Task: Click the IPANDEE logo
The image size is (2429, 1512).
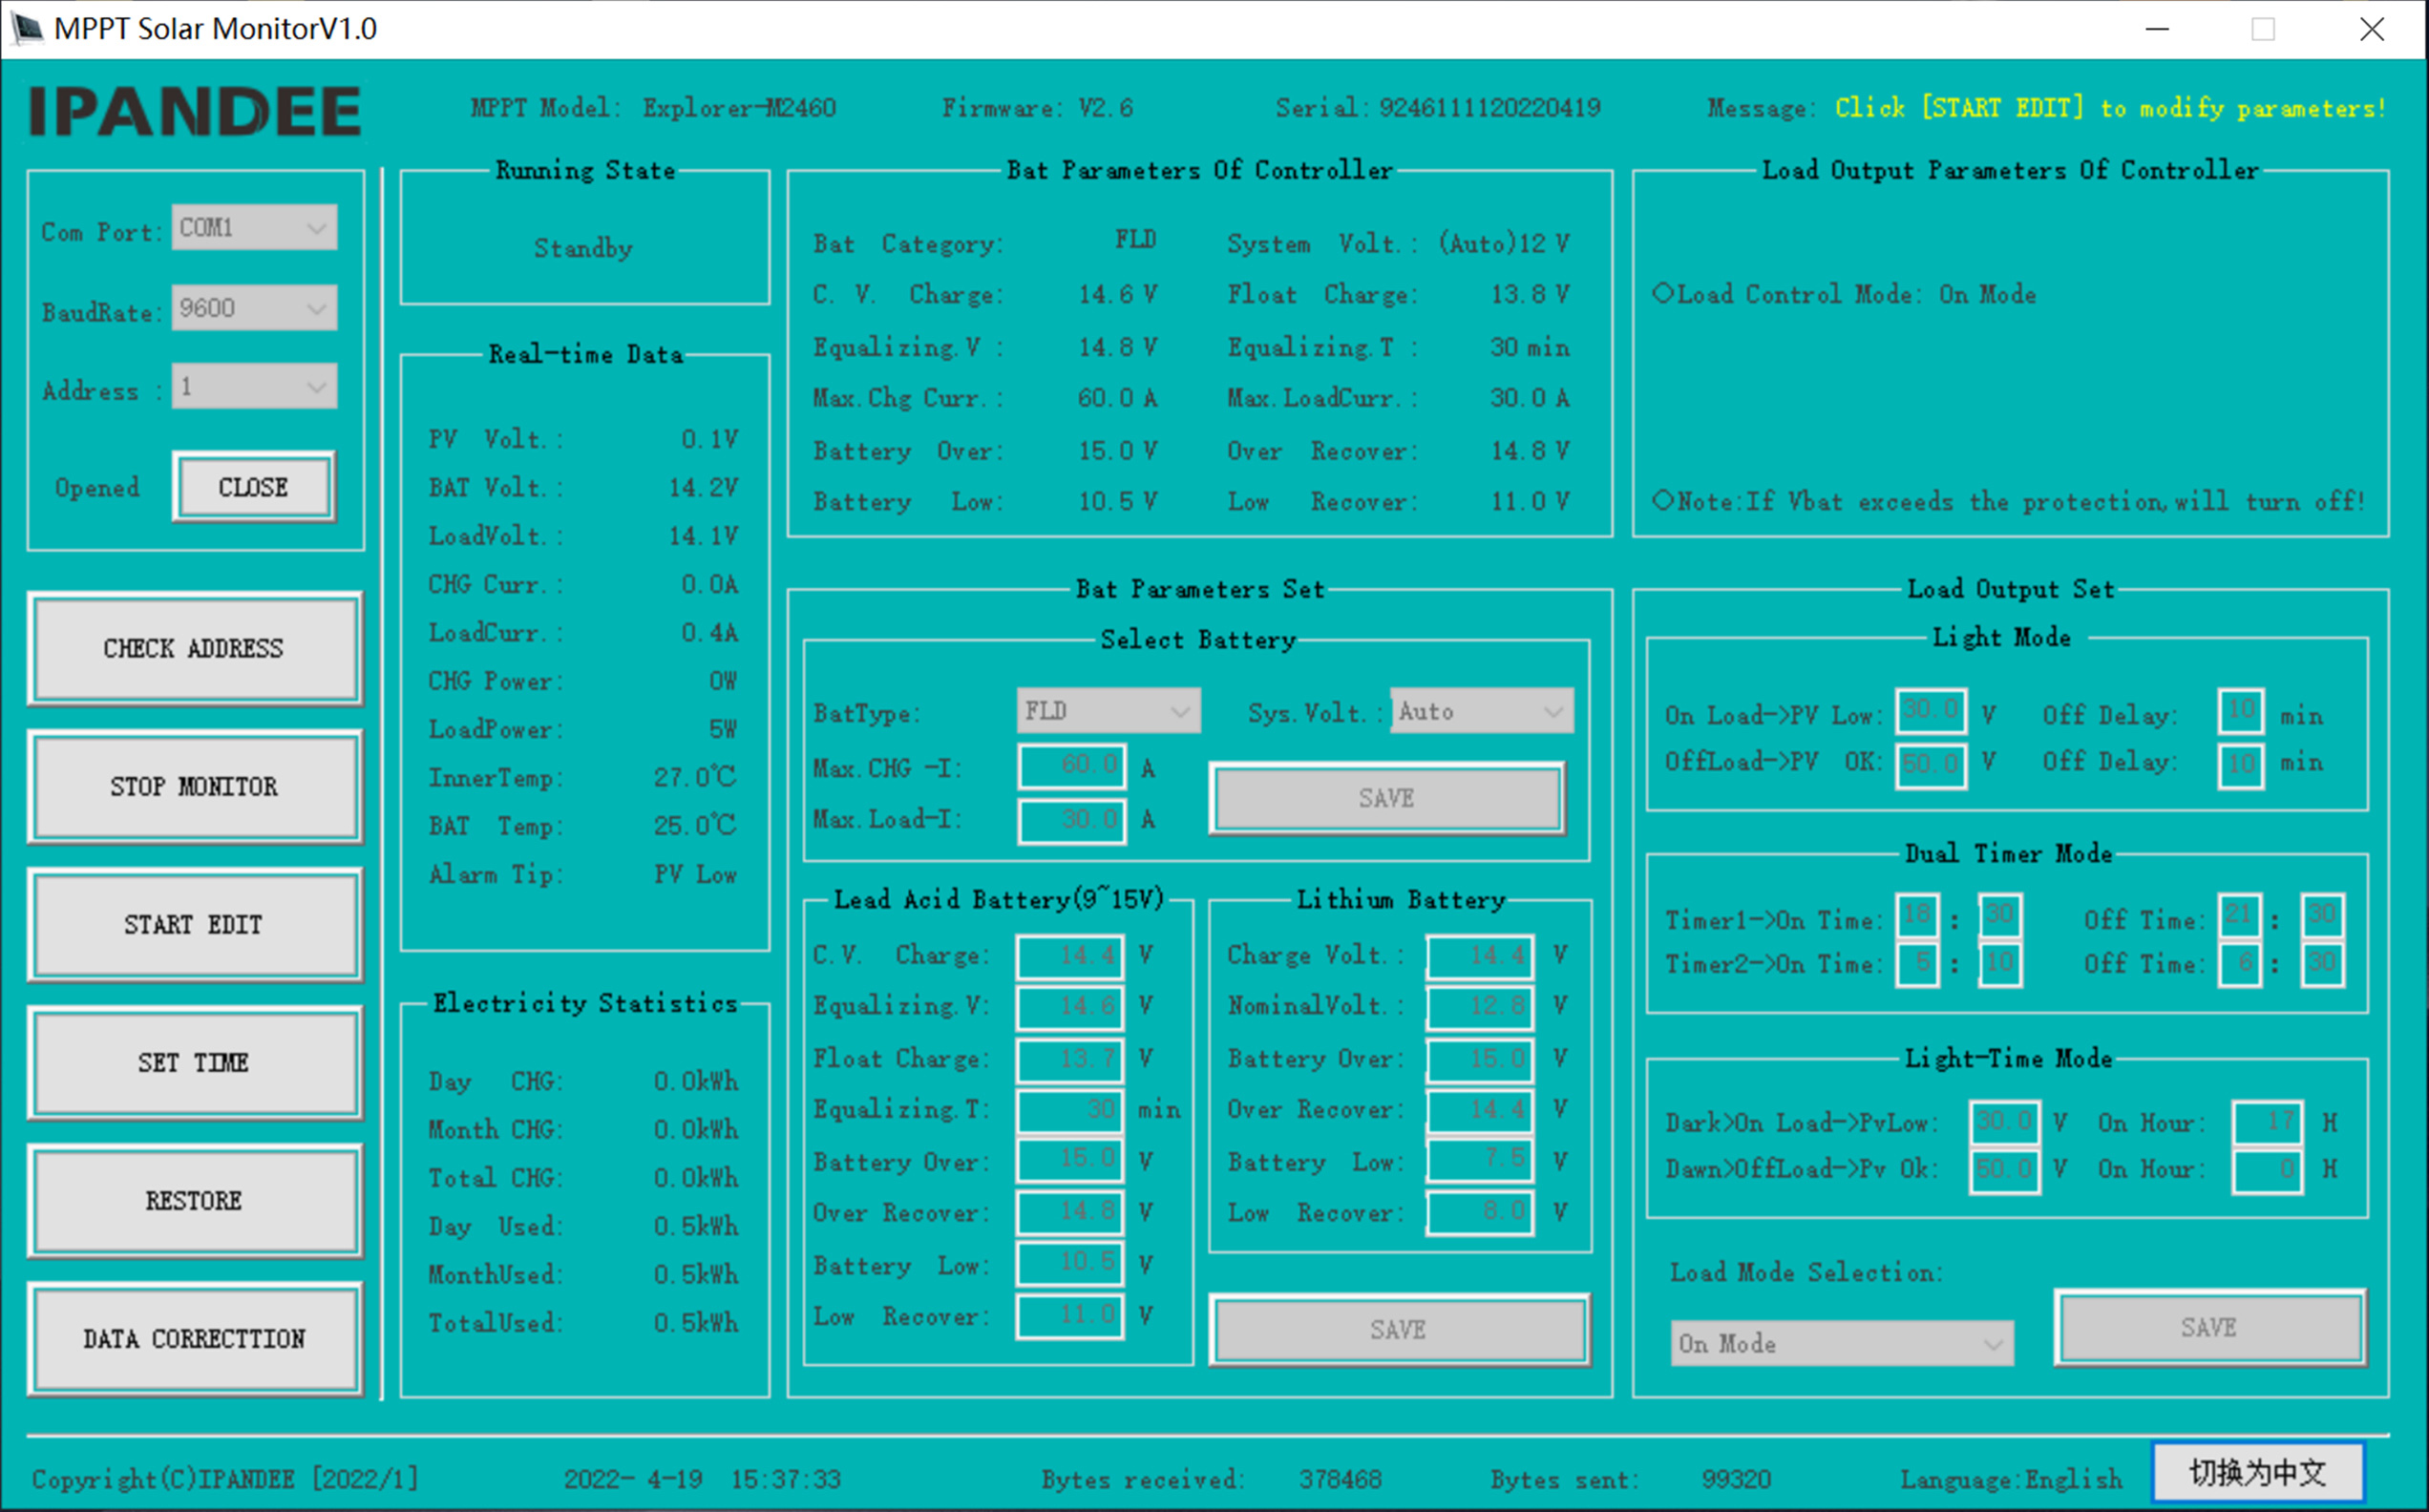Action: (x=195, y=111)
